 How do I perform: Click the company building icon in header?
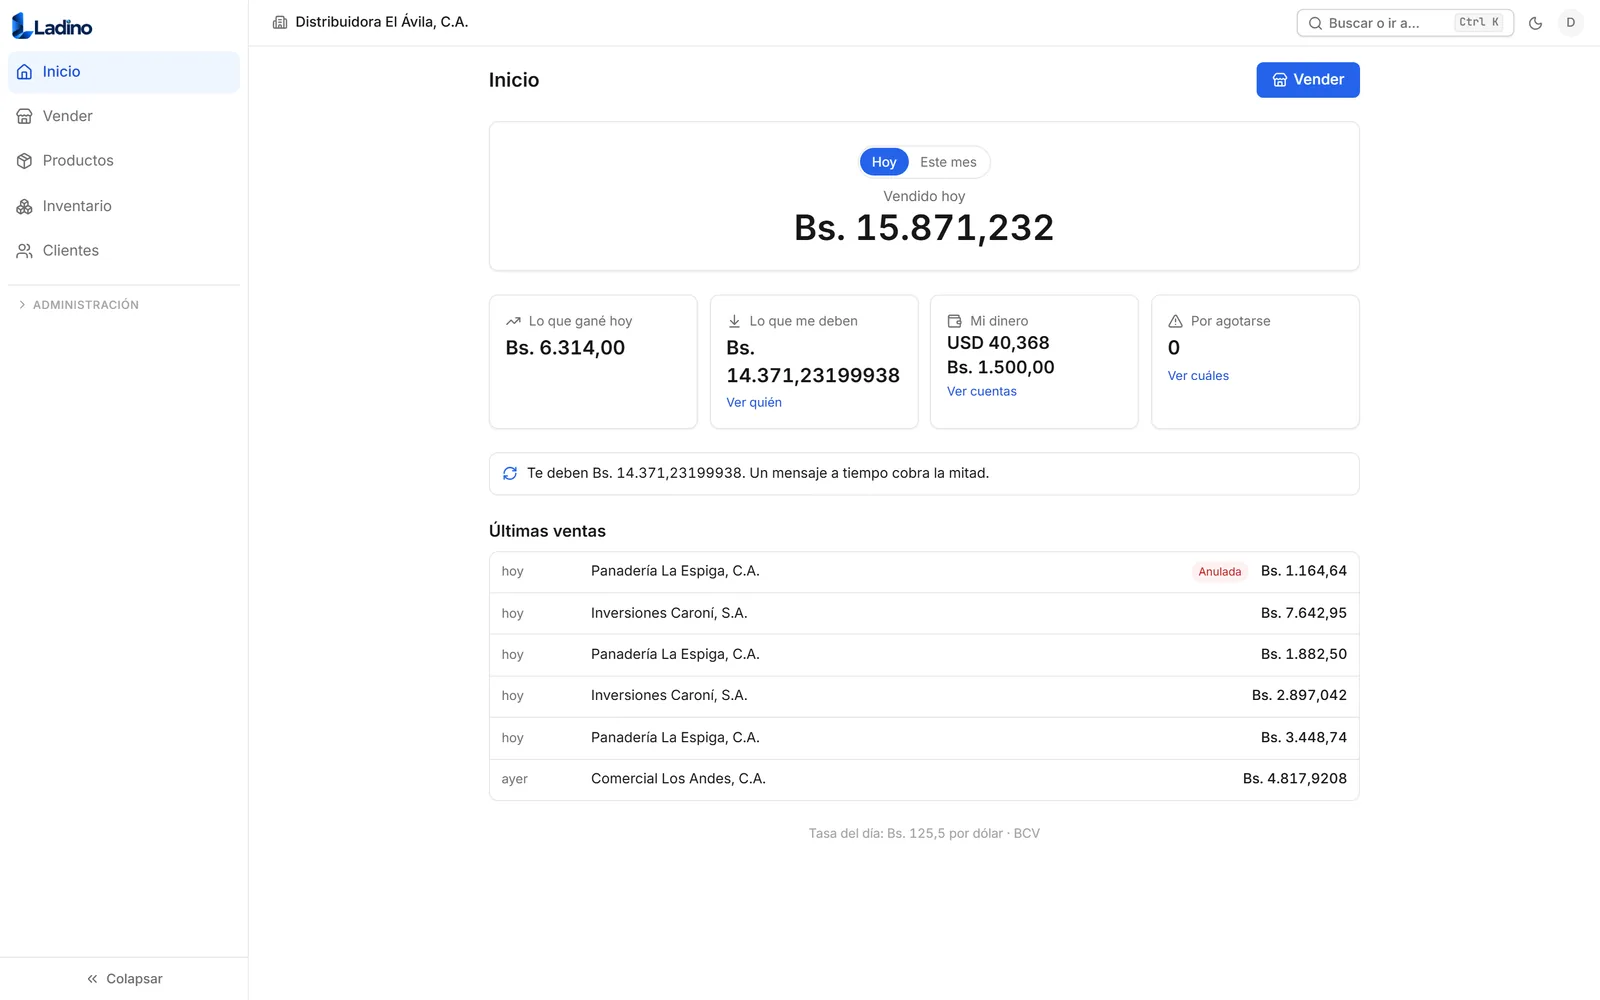tap(280, 22)
